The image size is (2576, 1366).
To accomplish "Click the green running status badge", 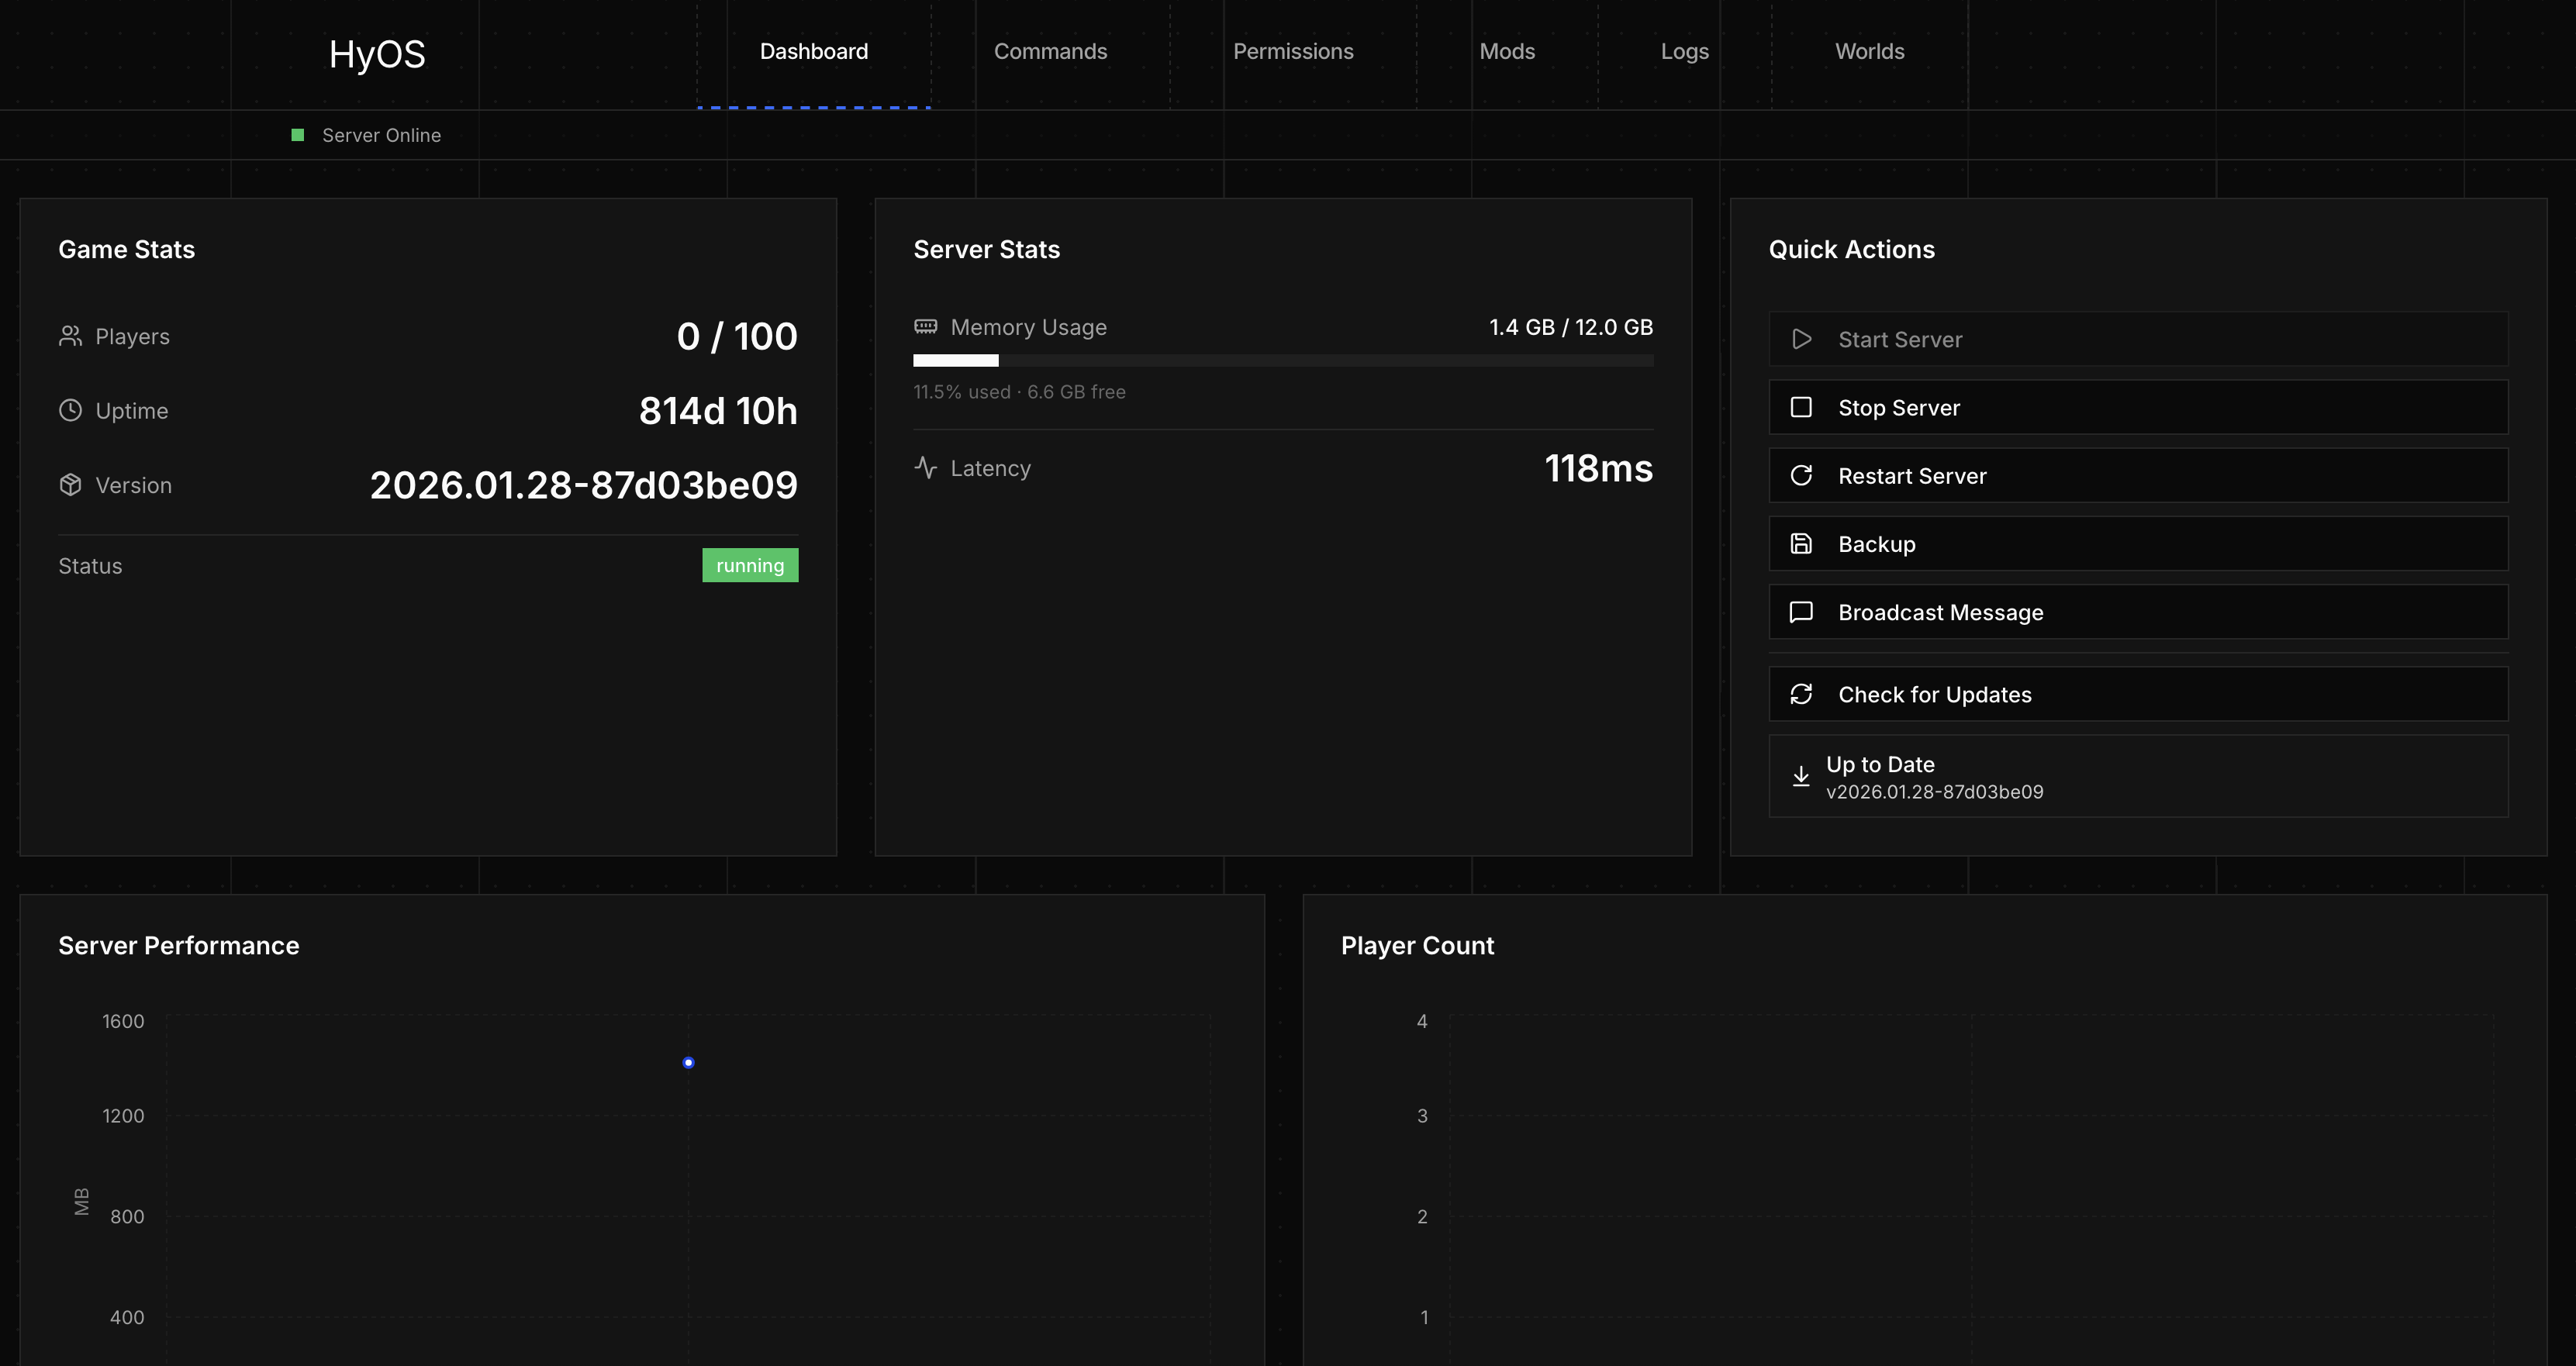I will (750, 565).
